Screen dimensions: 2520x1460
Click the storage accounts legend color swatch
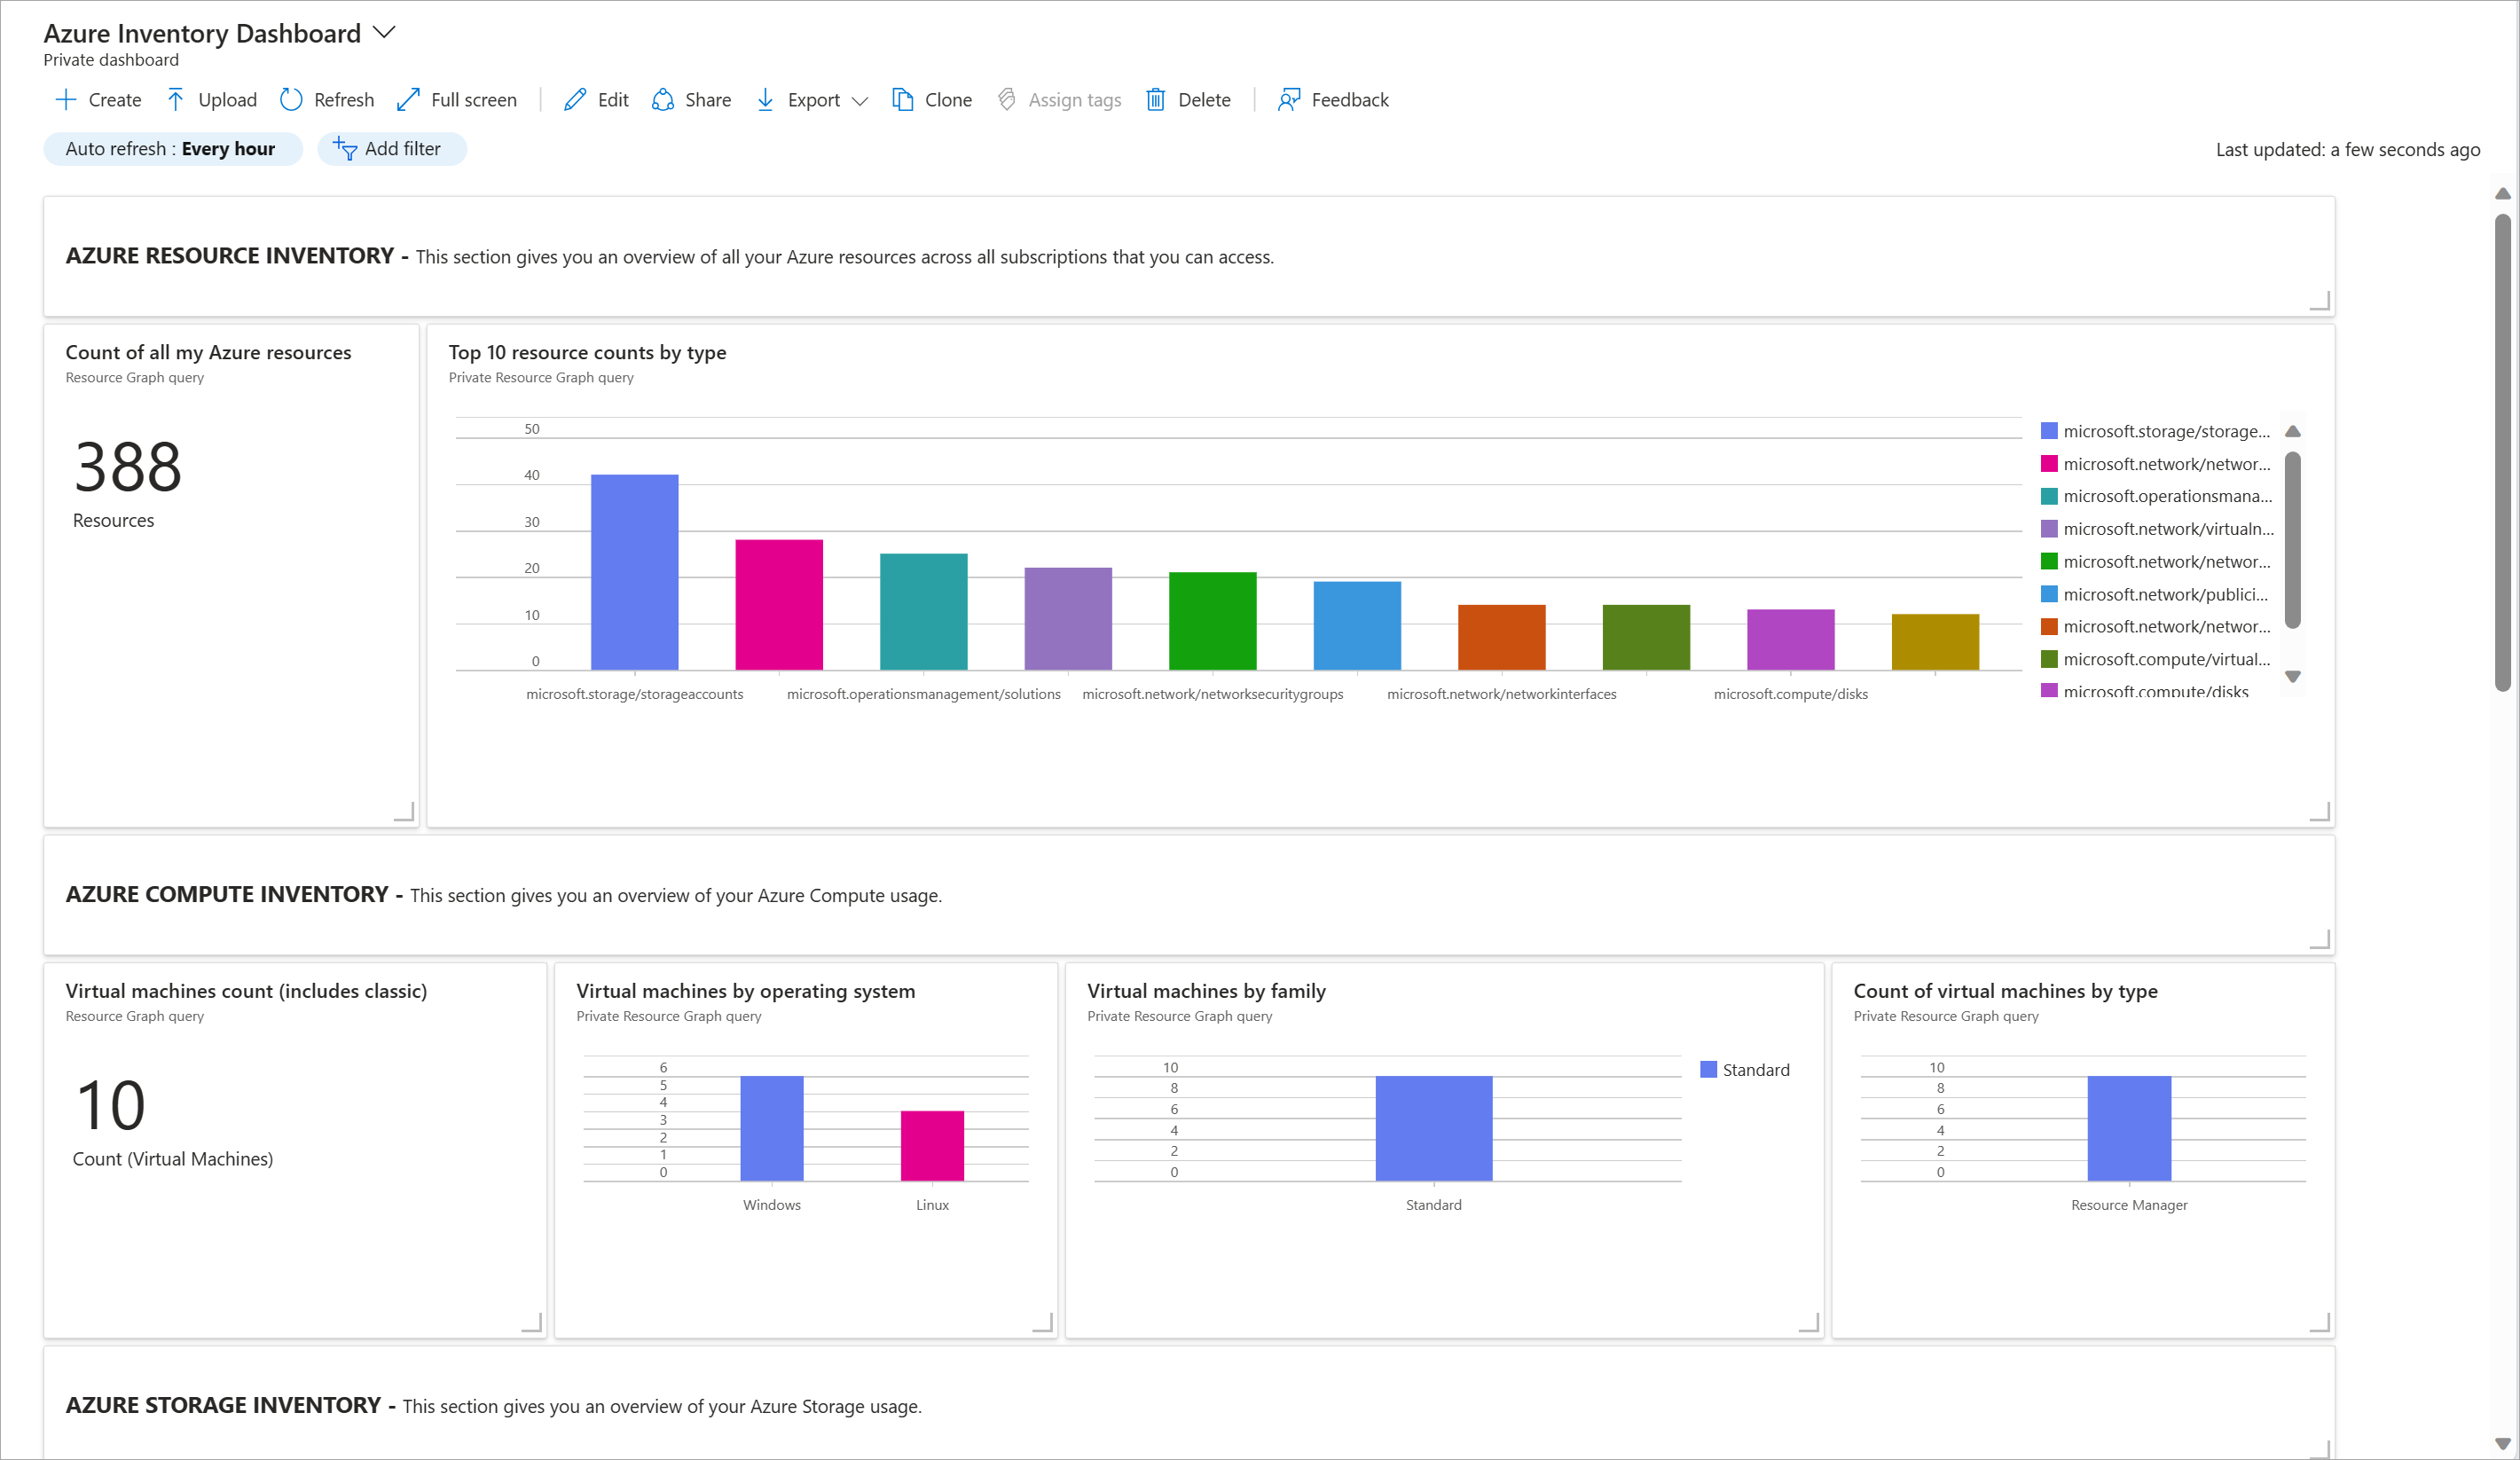(x=2049, y=431)
